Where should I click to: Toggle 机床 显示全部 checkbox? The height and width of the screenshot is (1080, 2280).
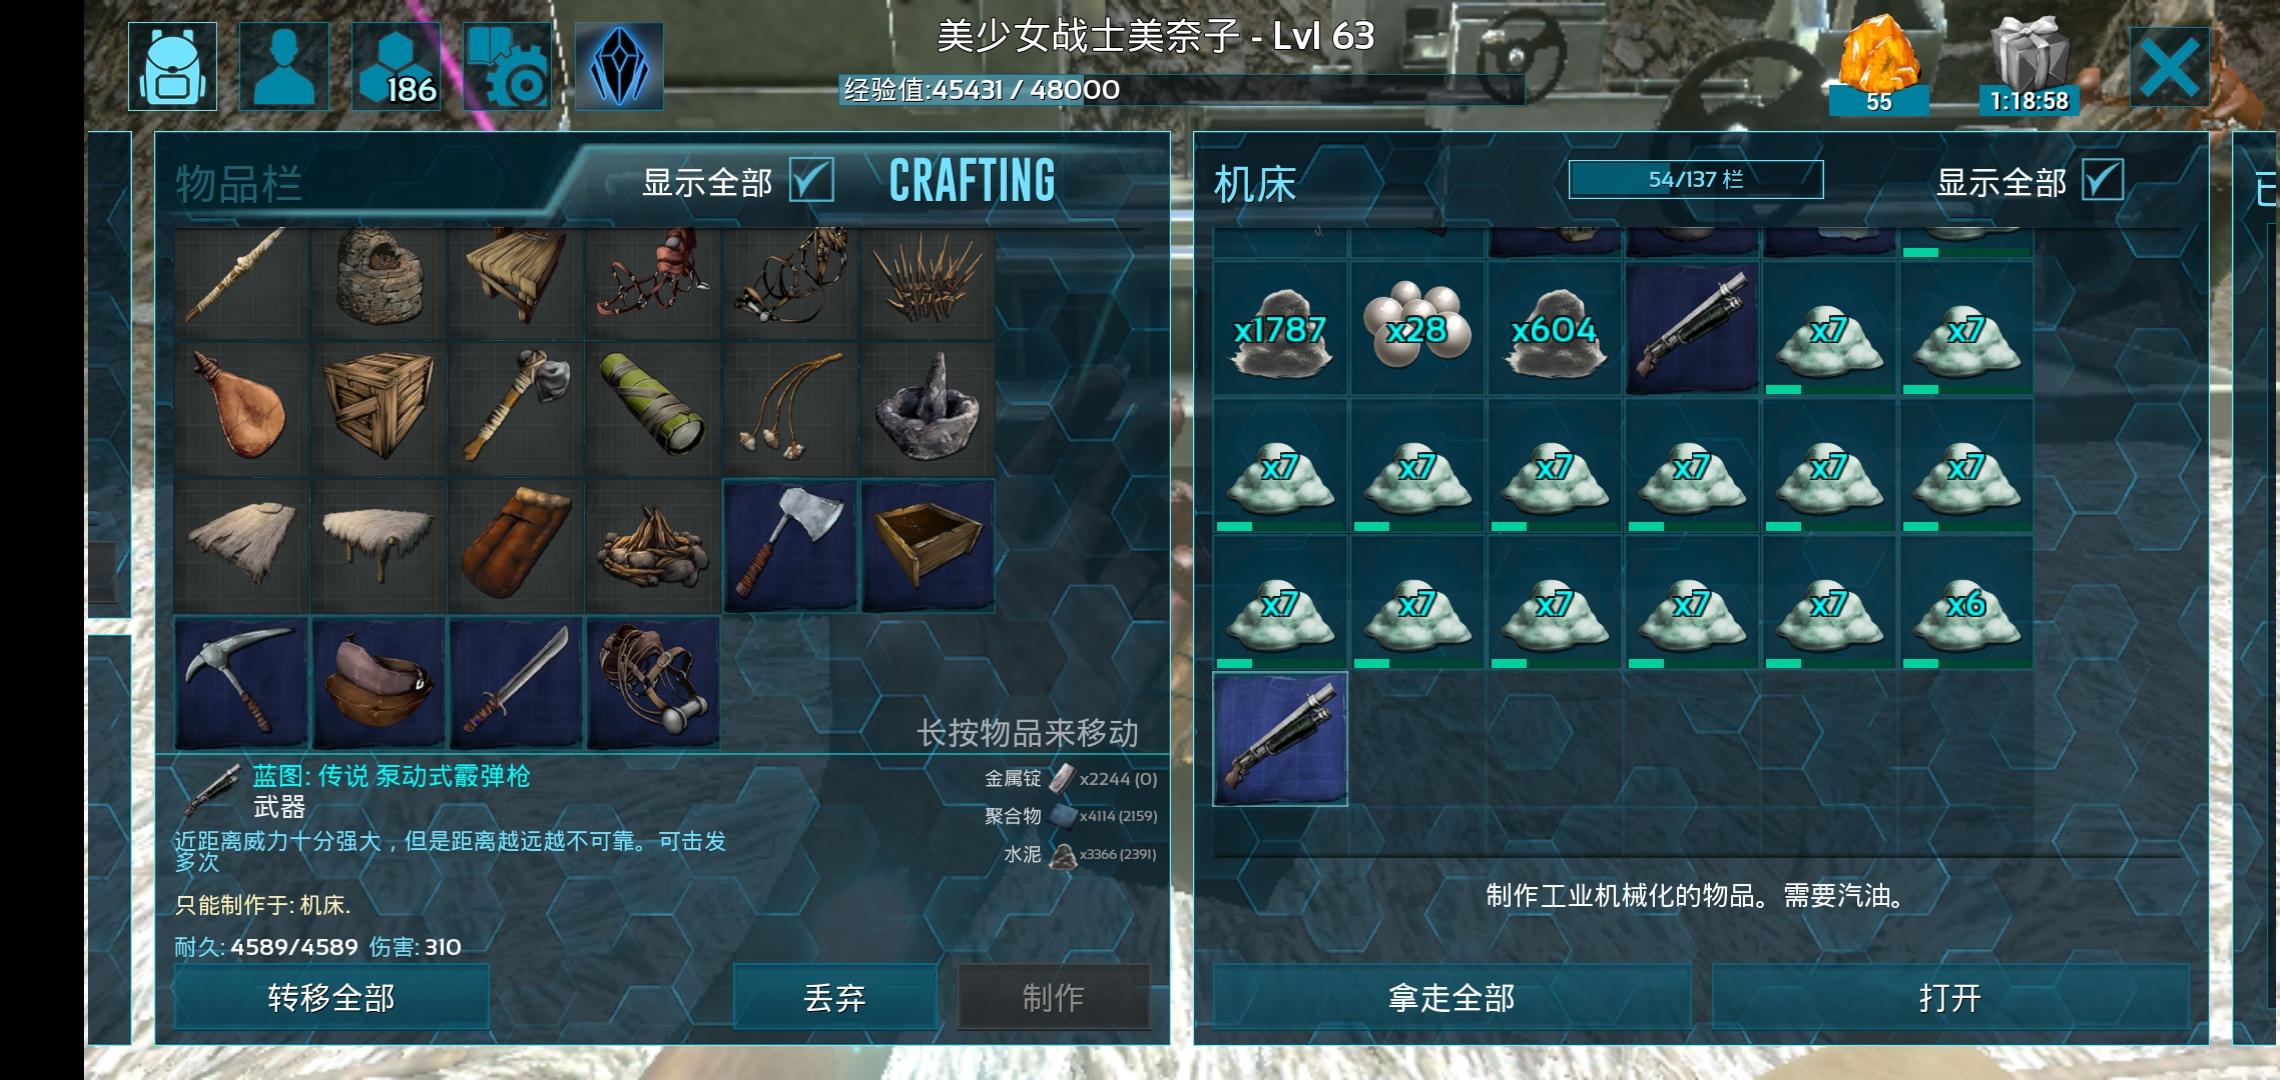click(2102, 181)
